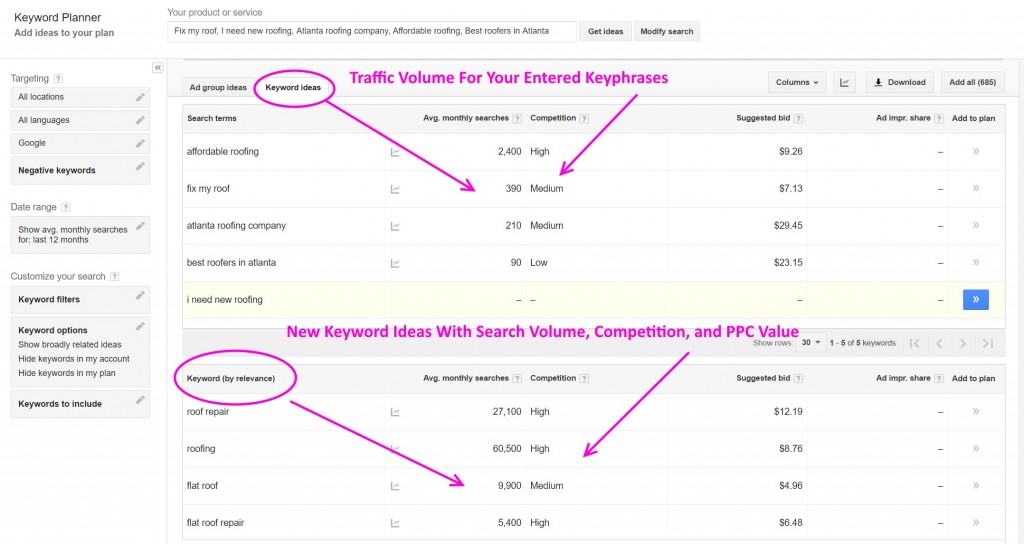Click Get ideas button

click(605, 31)
